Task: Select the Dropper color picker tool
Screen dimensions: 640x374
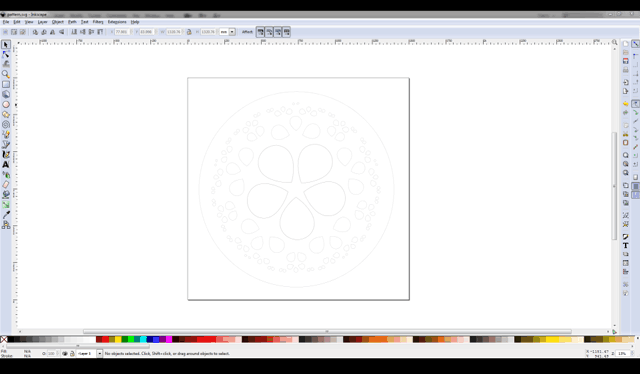Action: pyautogui.click(x=6, y=215)
